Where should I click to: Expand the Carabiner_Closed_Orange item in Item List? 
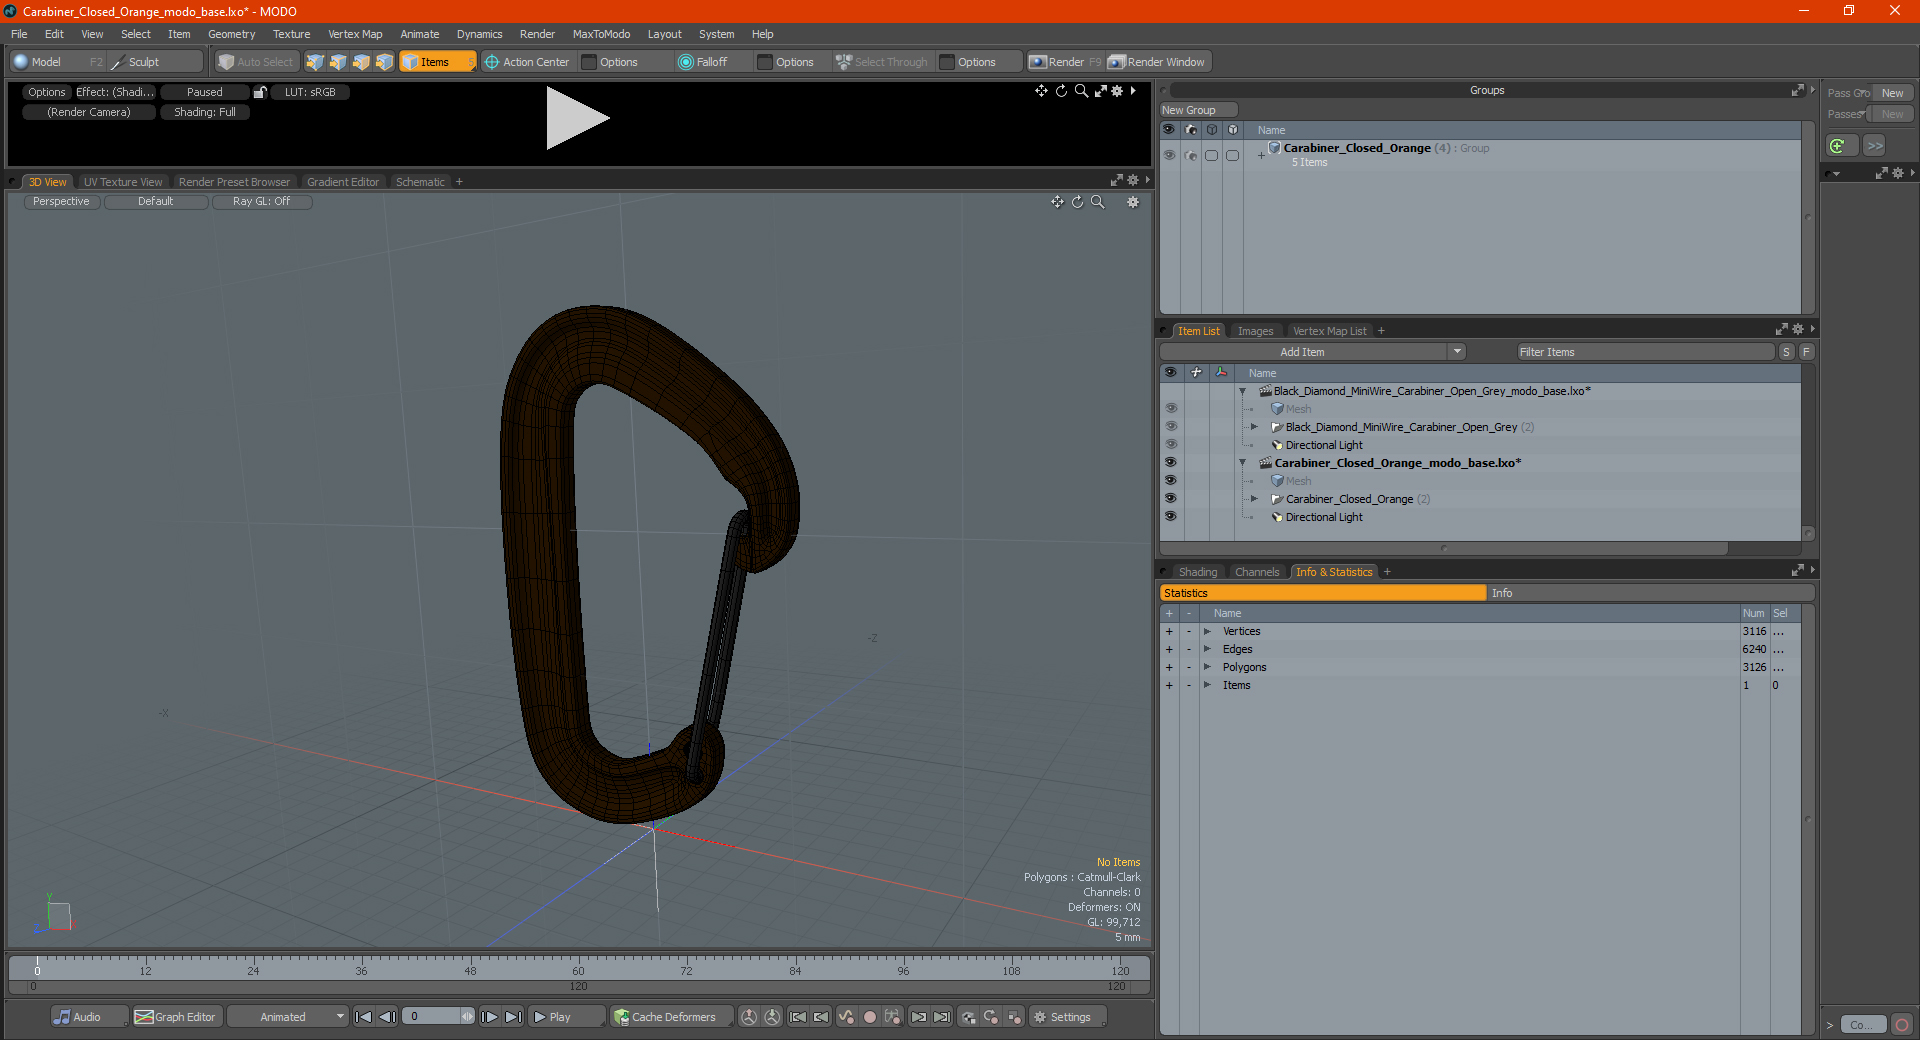(1255, 499)
